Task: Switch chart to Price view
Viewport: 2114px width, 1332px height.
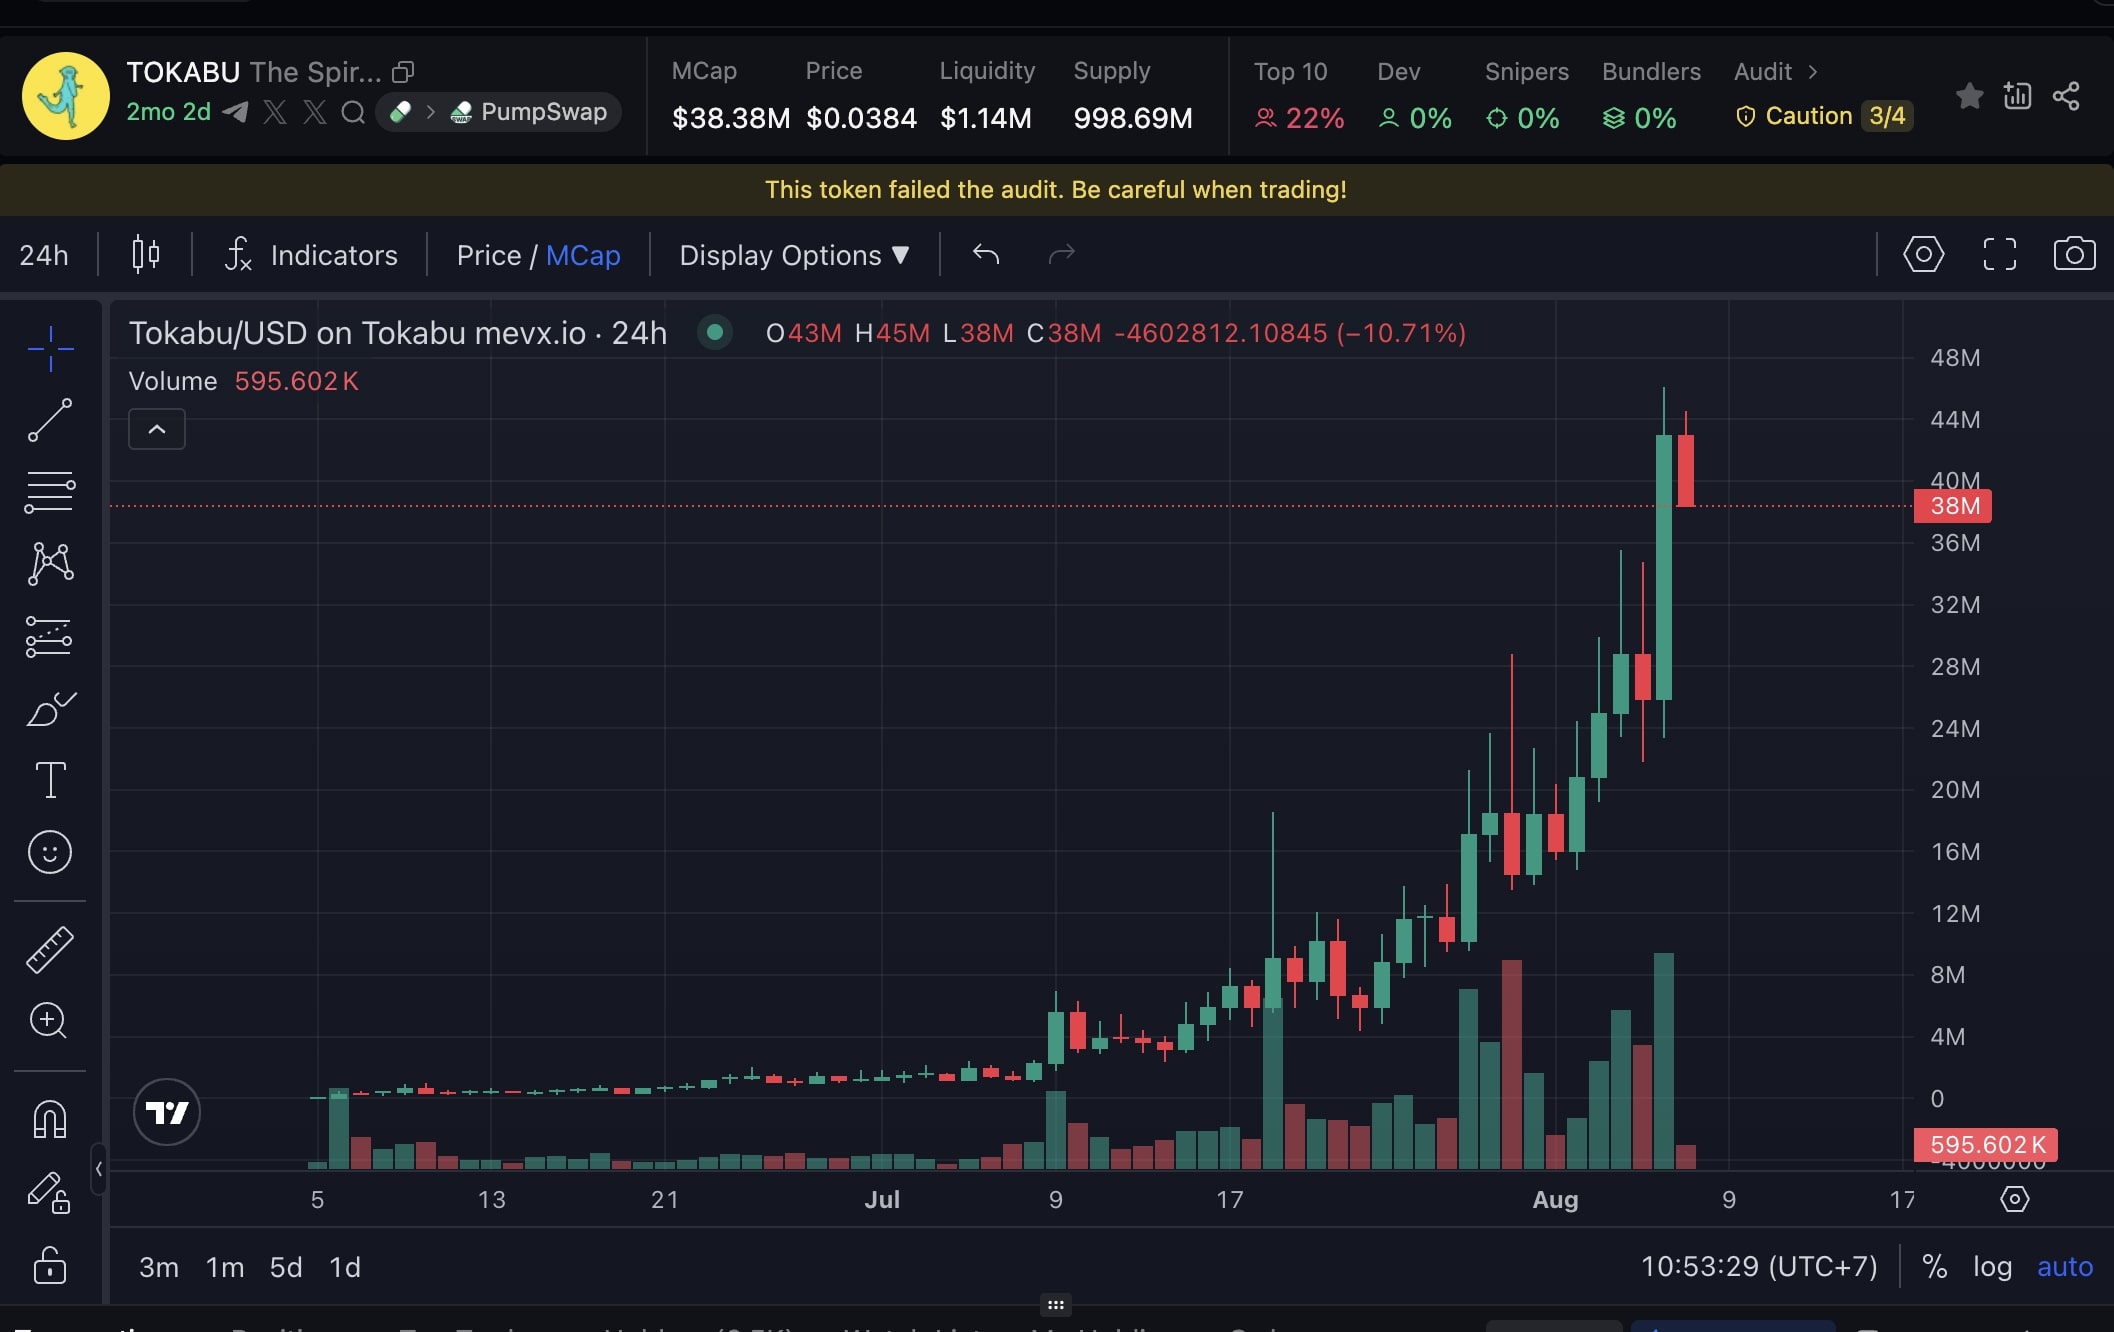Action: pyautogui.click(x=488, y=255)
